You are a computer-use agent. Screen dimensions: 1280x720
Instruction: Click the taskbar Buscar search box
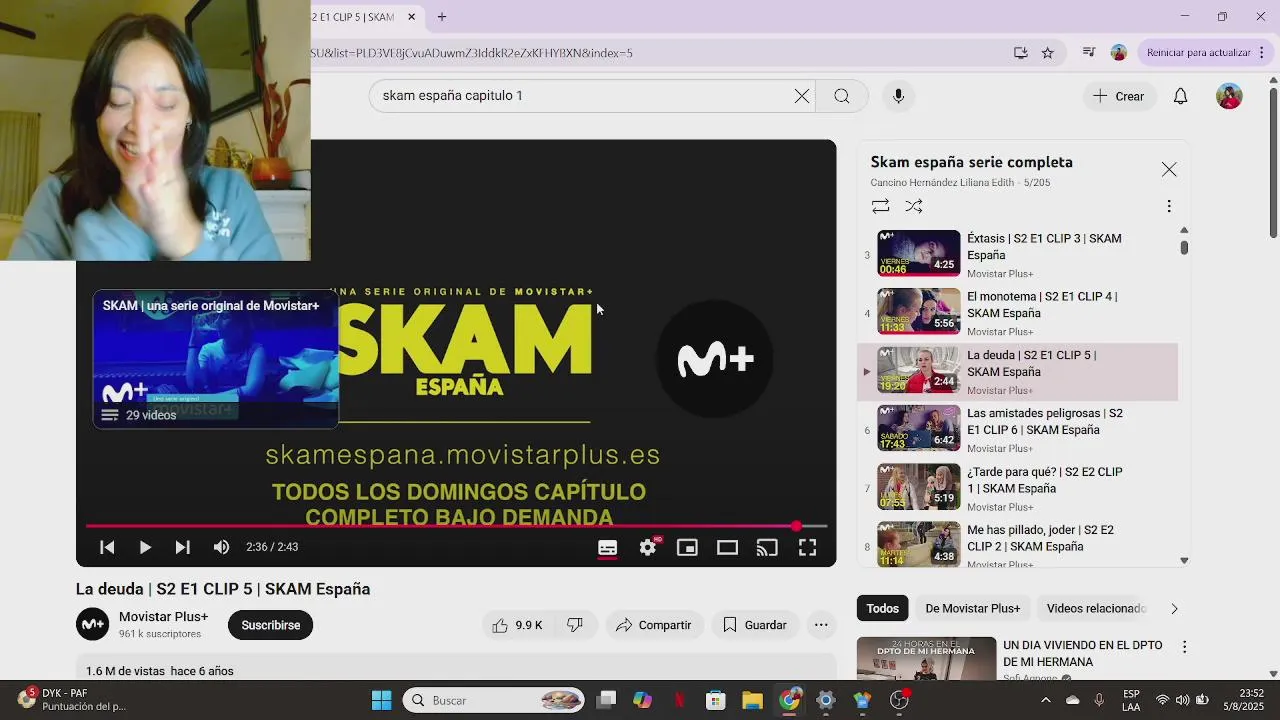pyautogui.click(x=495, y=700)
